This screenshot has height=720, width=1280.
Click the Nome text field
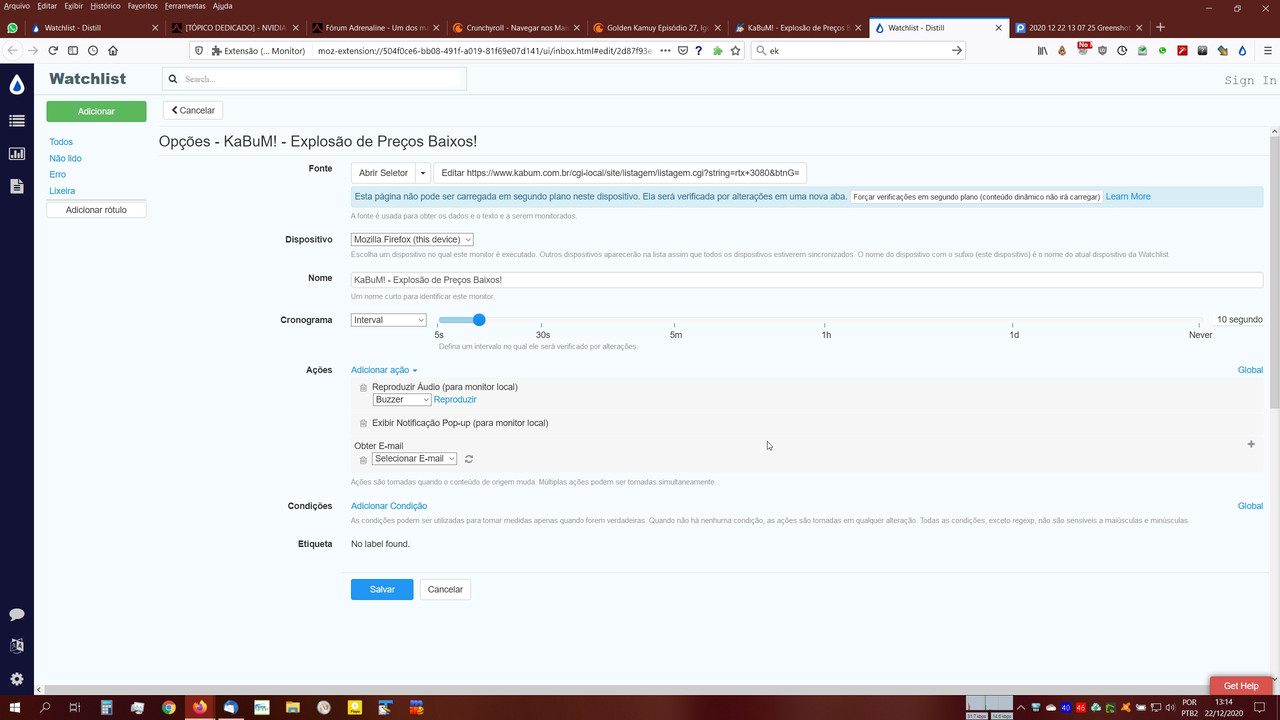(x=807, y=280)
